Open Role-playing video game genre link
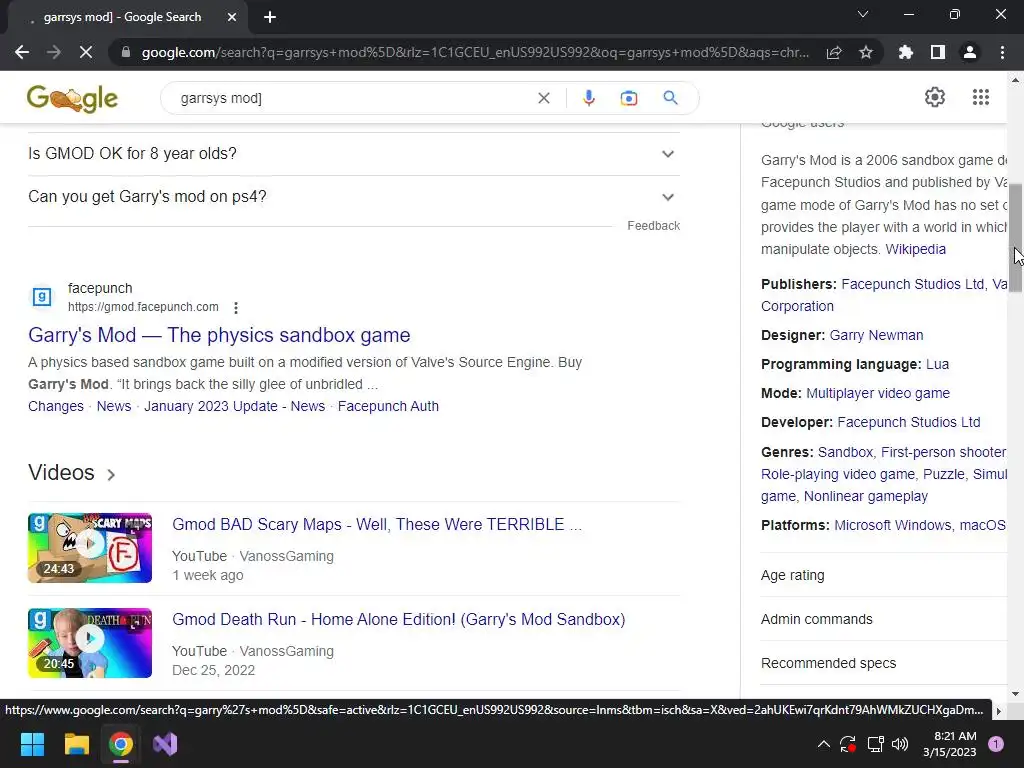Image resolution: width=1024 pixels, height=768 pixels. (838, 474)
